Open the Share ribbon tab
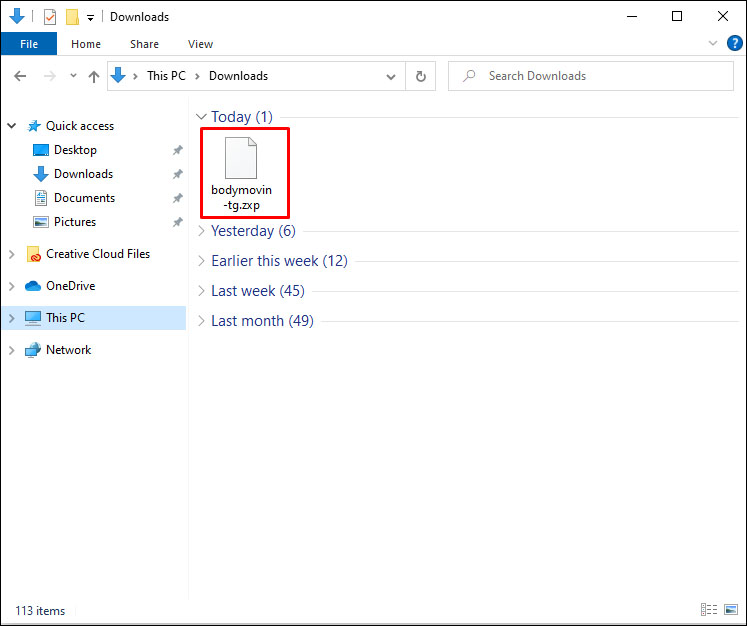The height and width of the screenshot is (626, 747). pyautogui.click(x=144, y=44)
